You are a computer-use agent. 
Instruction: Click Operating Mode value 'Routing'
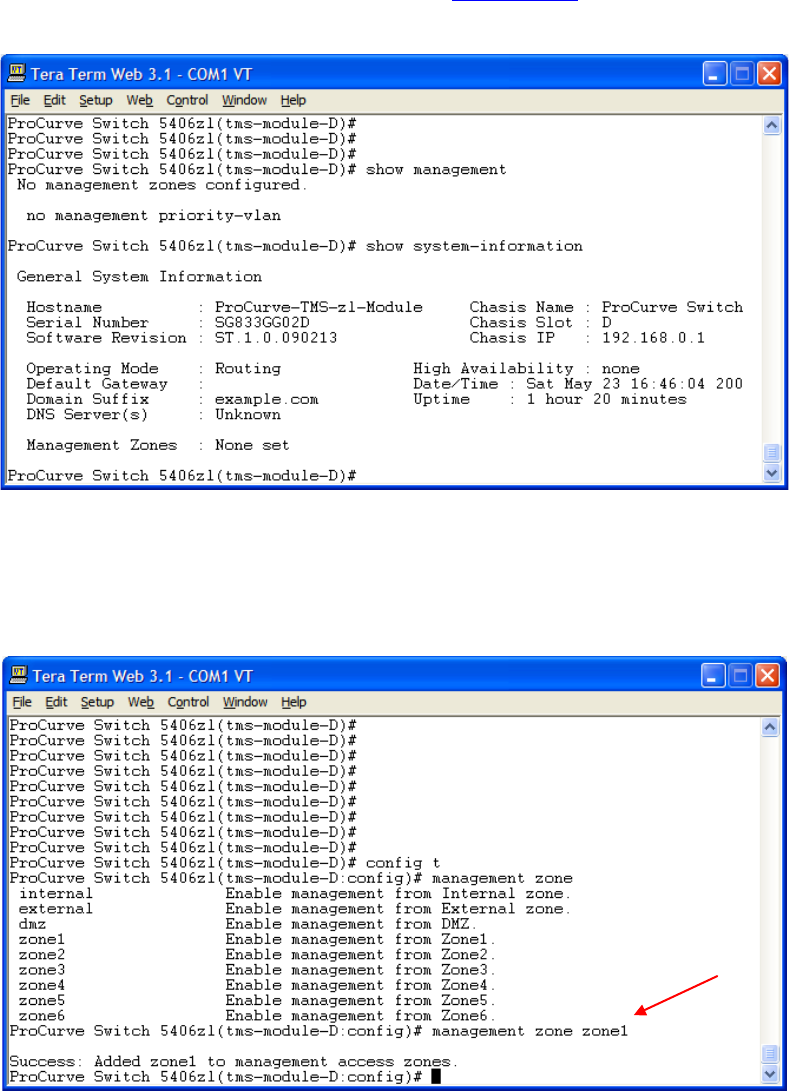(248, 369)
